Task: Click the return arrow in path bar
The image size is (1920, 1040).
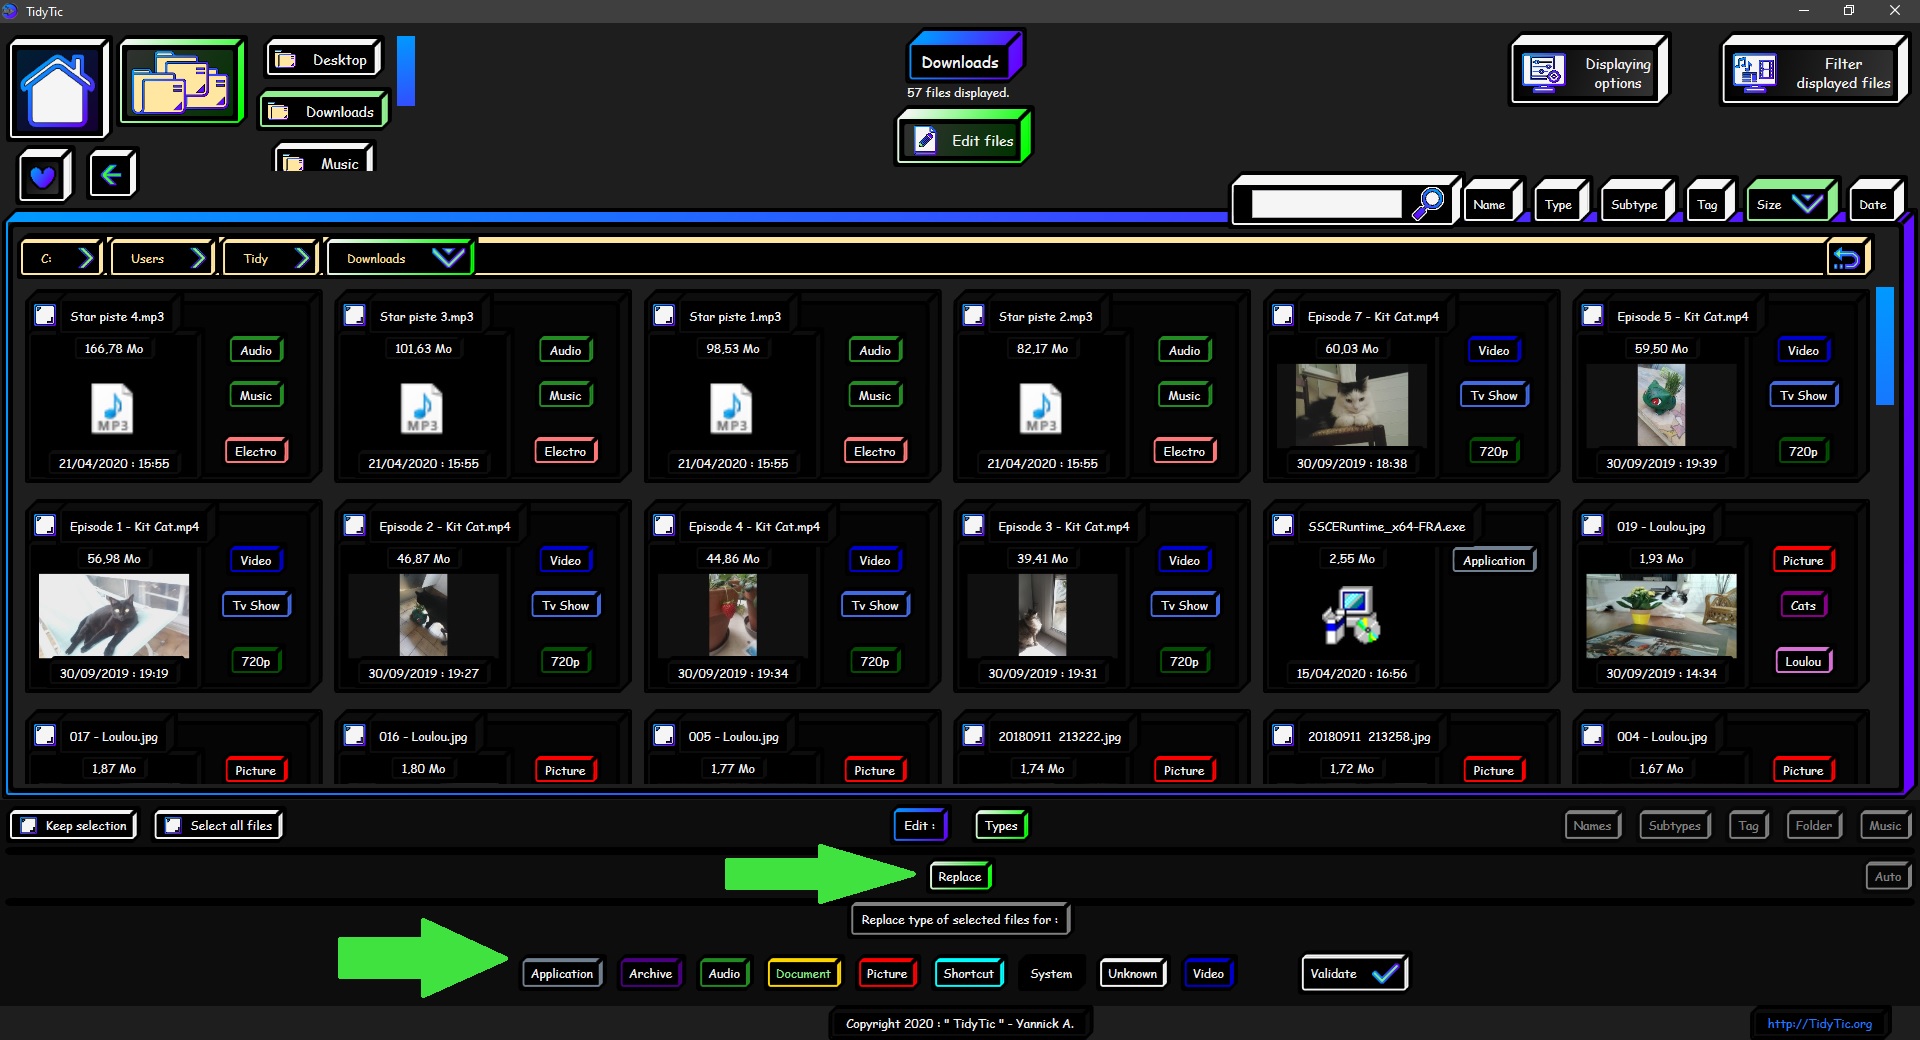Action: 1847,259
